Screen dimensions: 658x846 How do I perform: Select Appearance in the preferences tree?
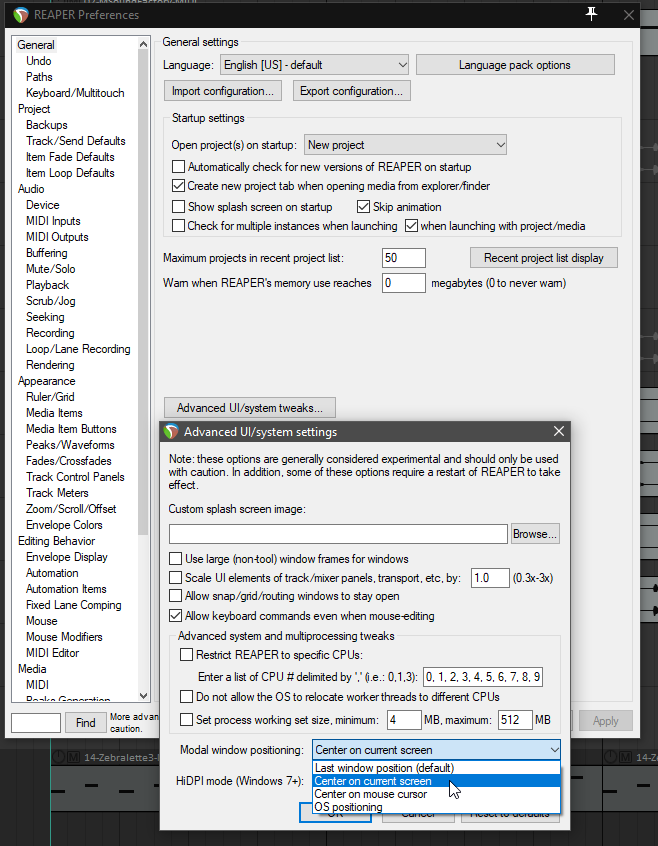coord(46,381)
